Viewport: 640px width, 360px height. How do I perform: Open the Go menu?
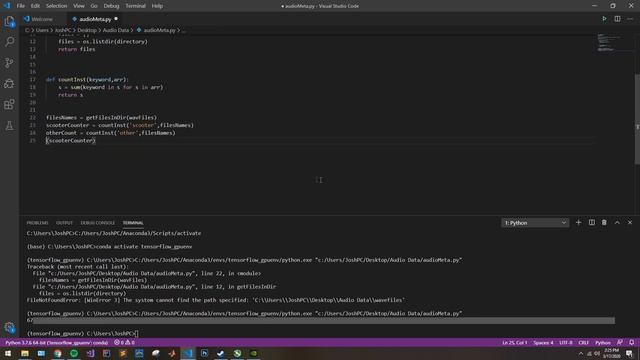click(94, 6)
